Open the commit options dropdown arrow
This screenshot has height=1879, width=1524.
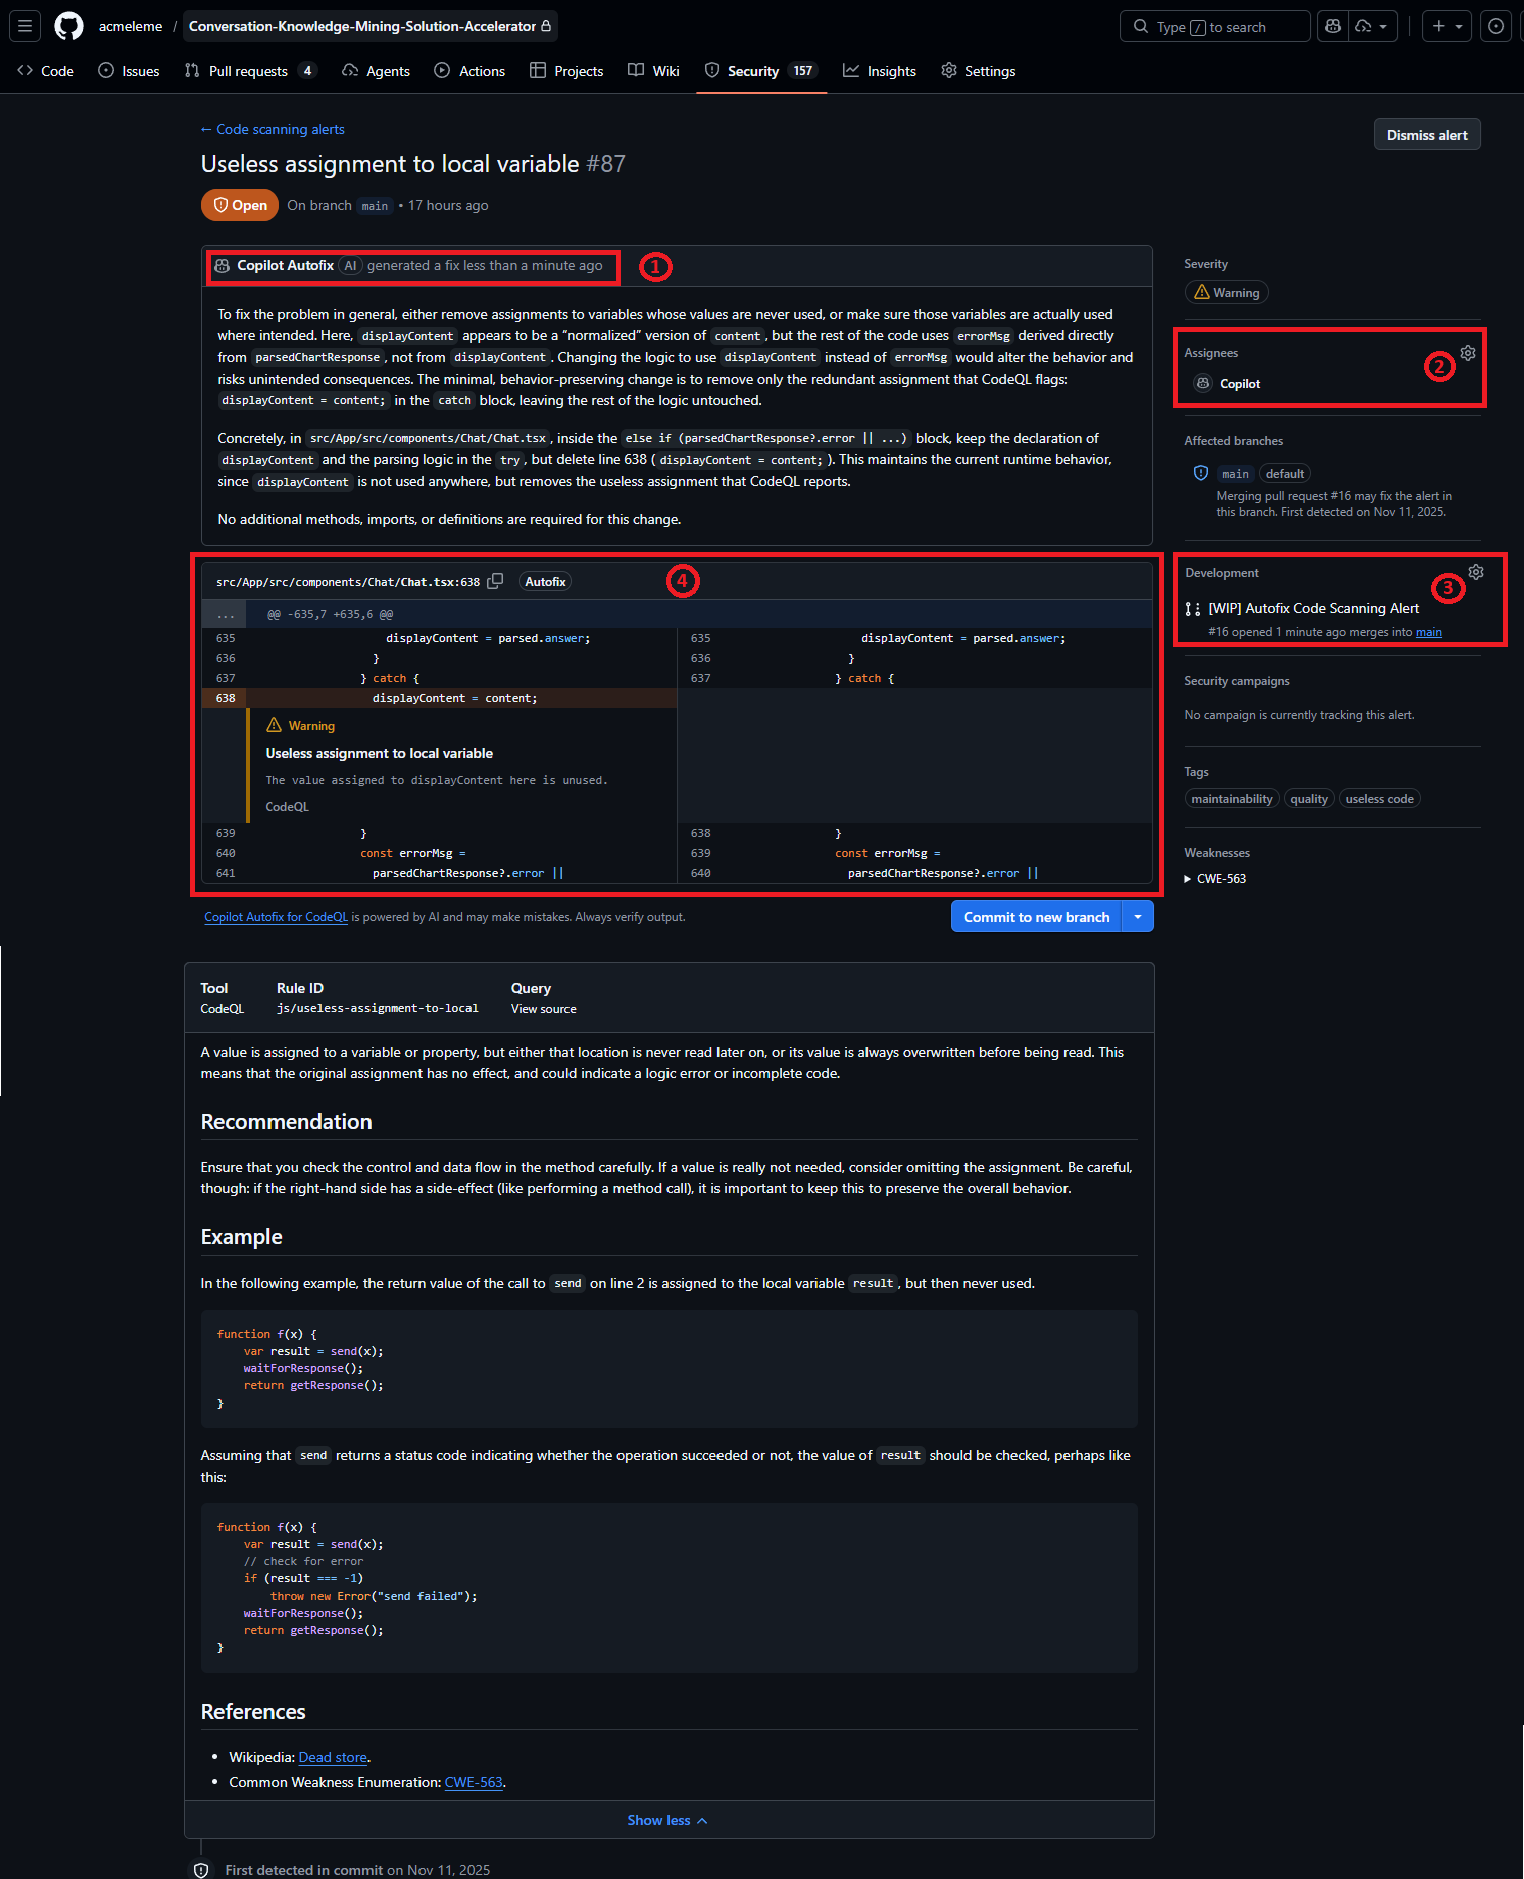pyautogui.click(x=1138, y=917)
